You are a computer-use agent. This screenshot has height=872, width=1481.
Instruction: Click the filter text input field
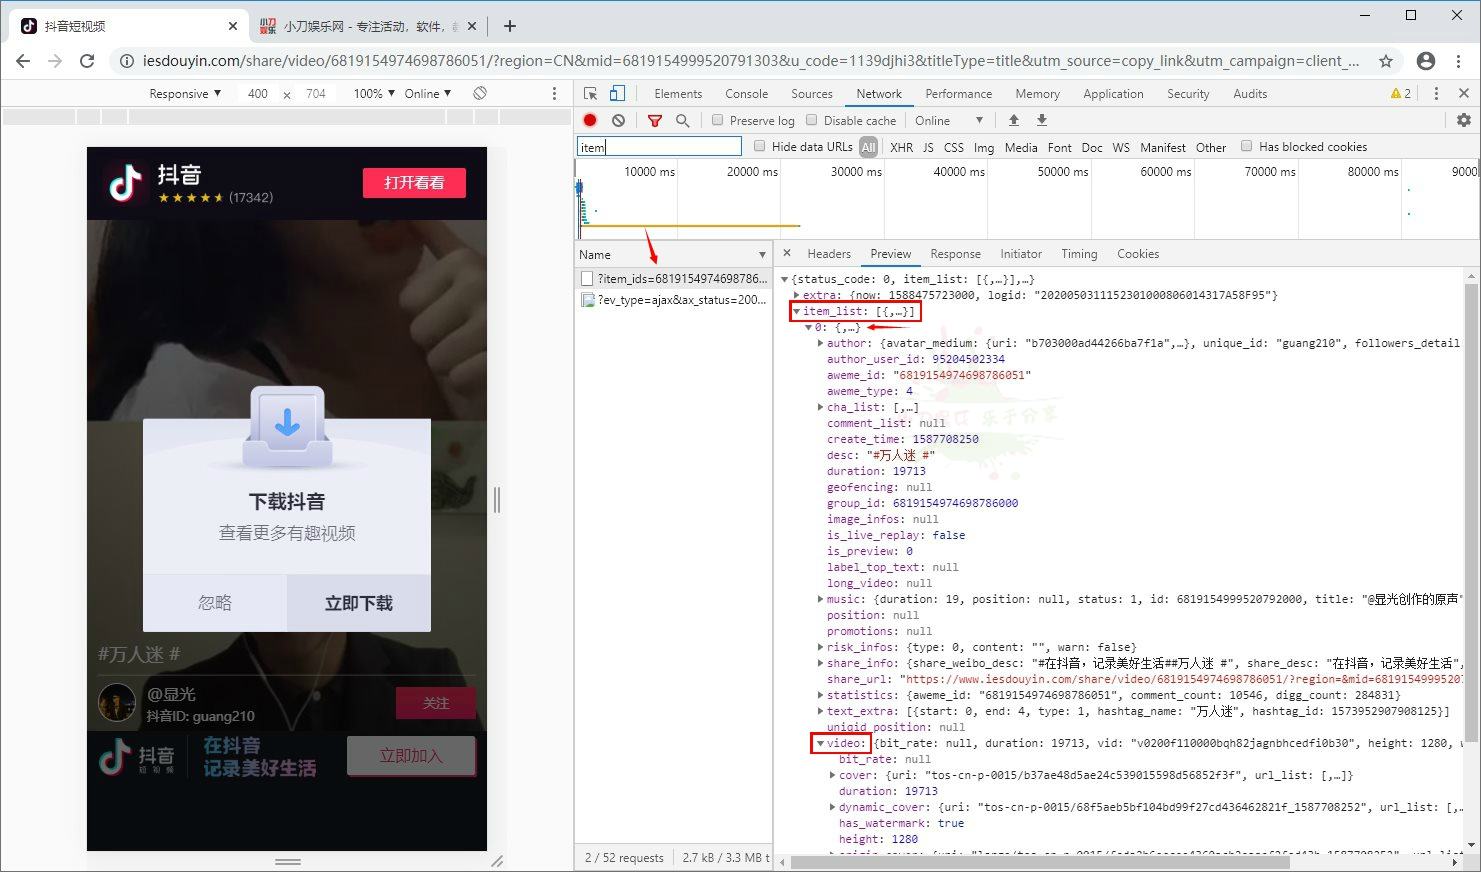point(659,147)
